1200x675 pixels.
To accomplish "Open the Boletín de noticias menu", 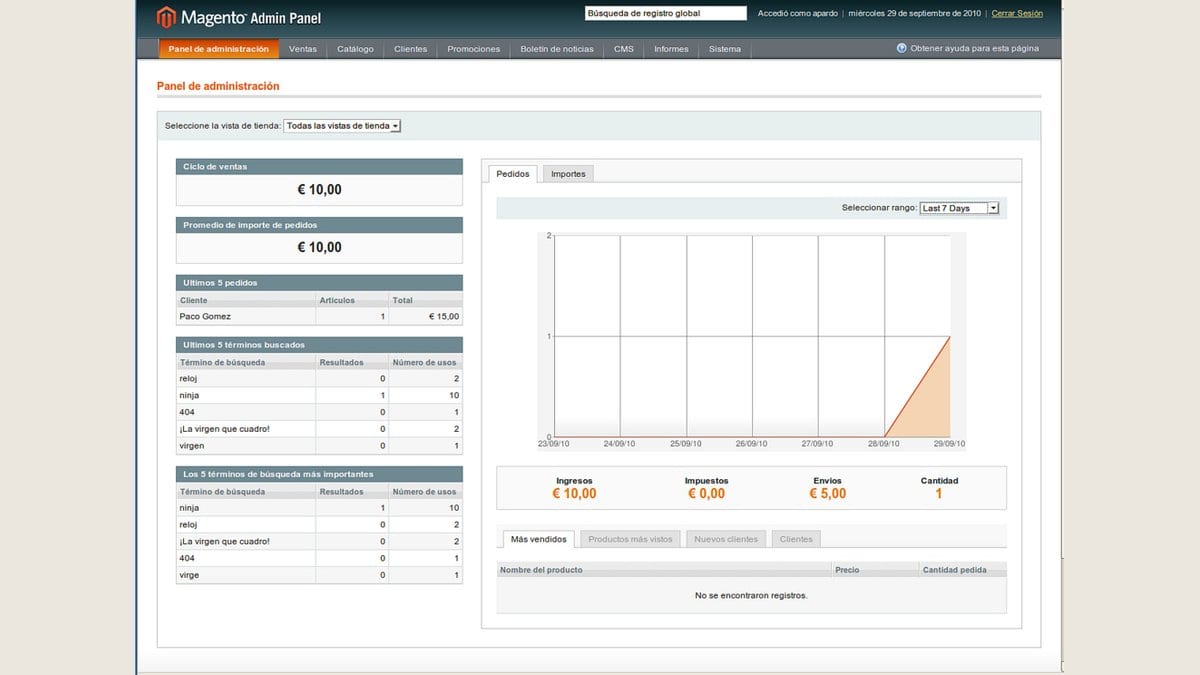I will 557,49.
